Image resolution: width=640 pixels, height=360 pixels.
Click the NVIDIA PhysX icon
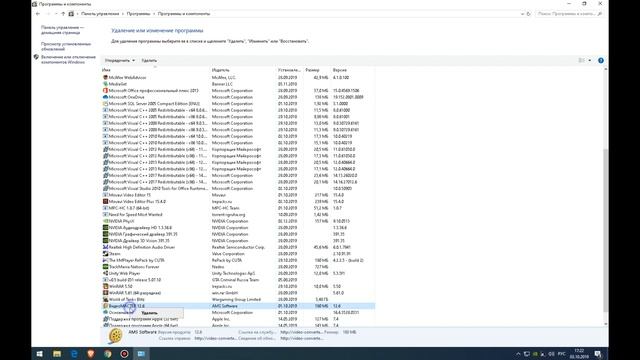[105, 221]
